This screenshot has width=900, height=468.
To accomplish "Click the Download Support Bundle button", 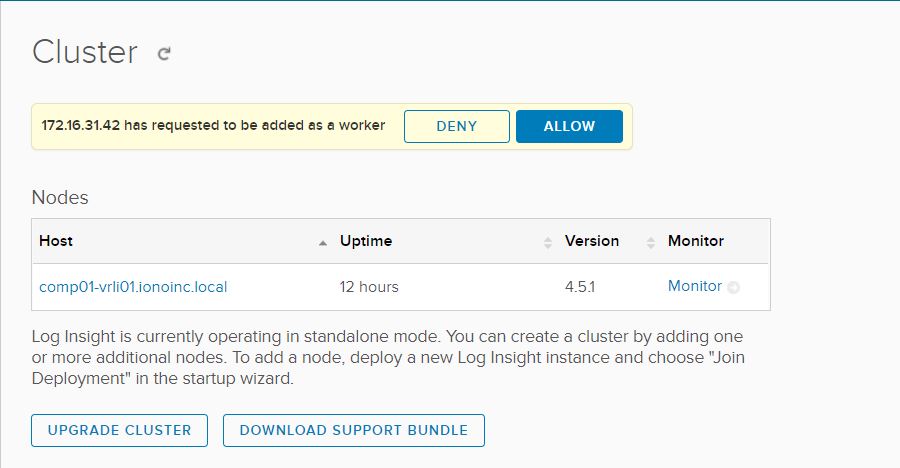I will click(x=354, y=430).
